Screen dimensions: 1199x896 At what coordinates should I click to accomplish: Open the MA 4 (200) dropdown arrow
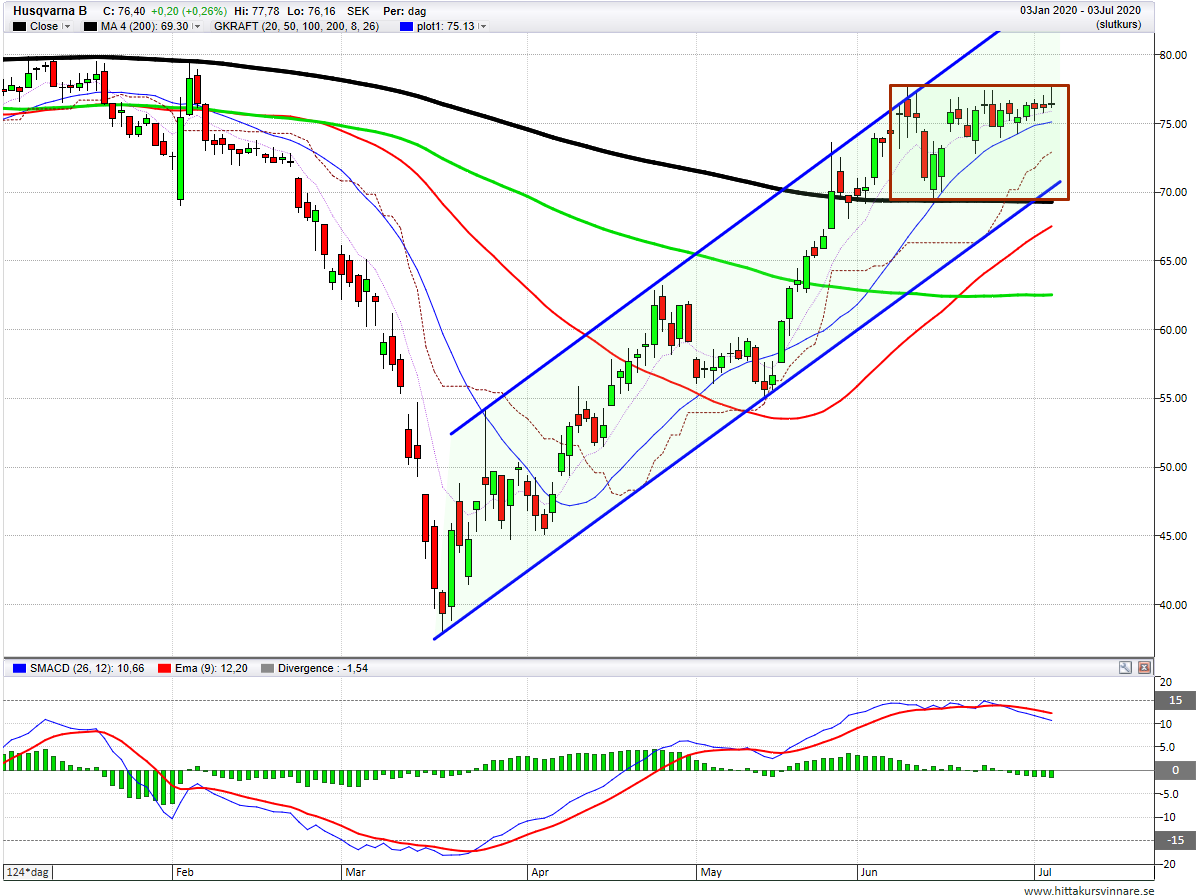point(197,26)
